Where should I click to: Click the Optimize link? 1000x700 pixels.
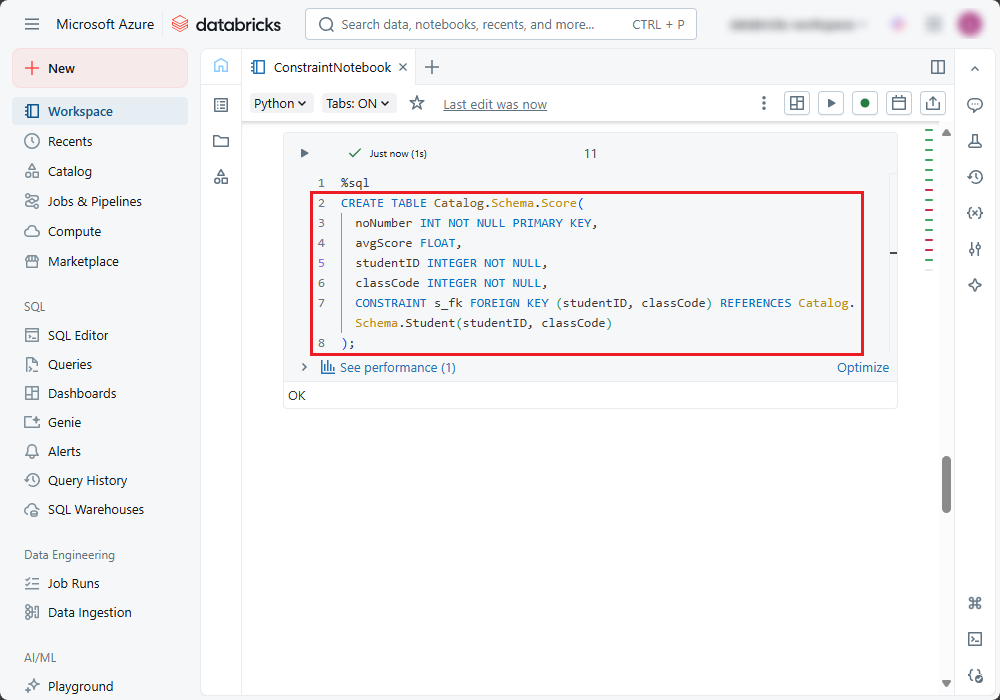pyautogui.click(x=862, y=367)
